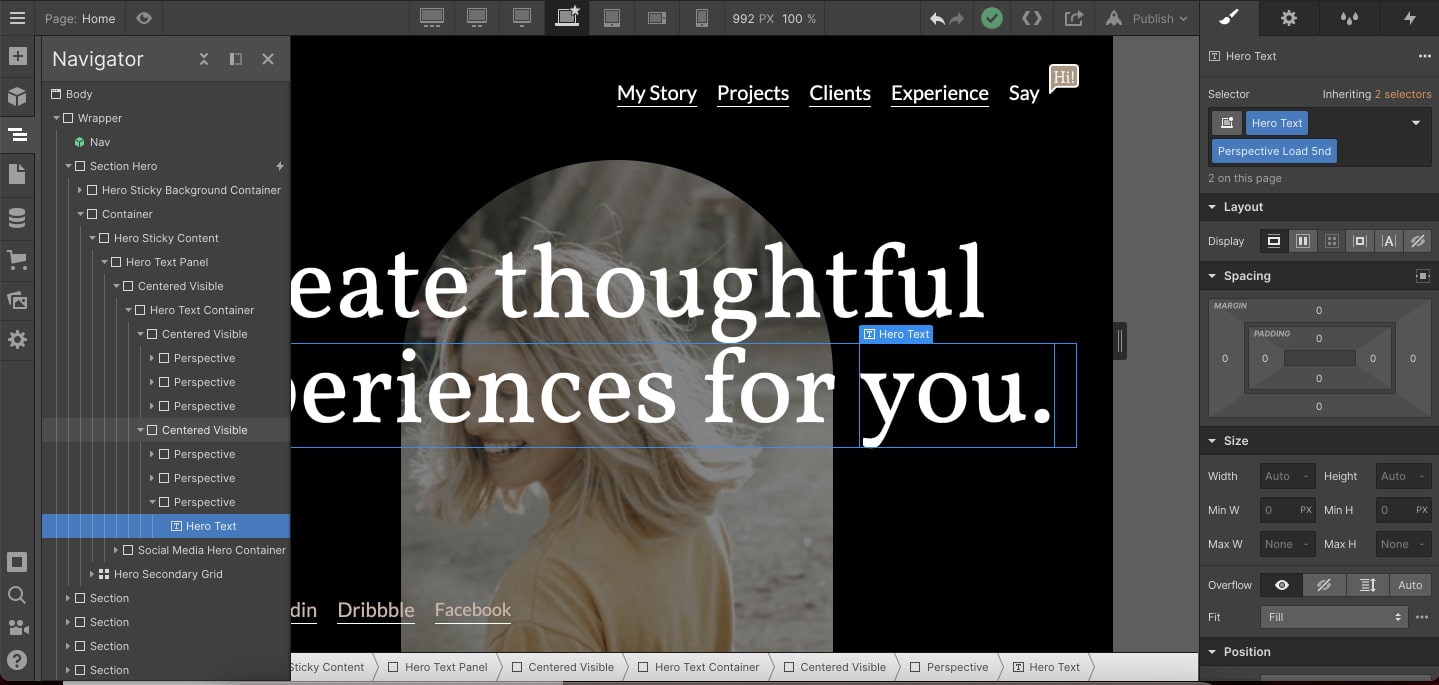The height and width of the screenshot is (685, 1439).
Task: Open the Ecommerce cart panel
Action: tap(17, 259)
